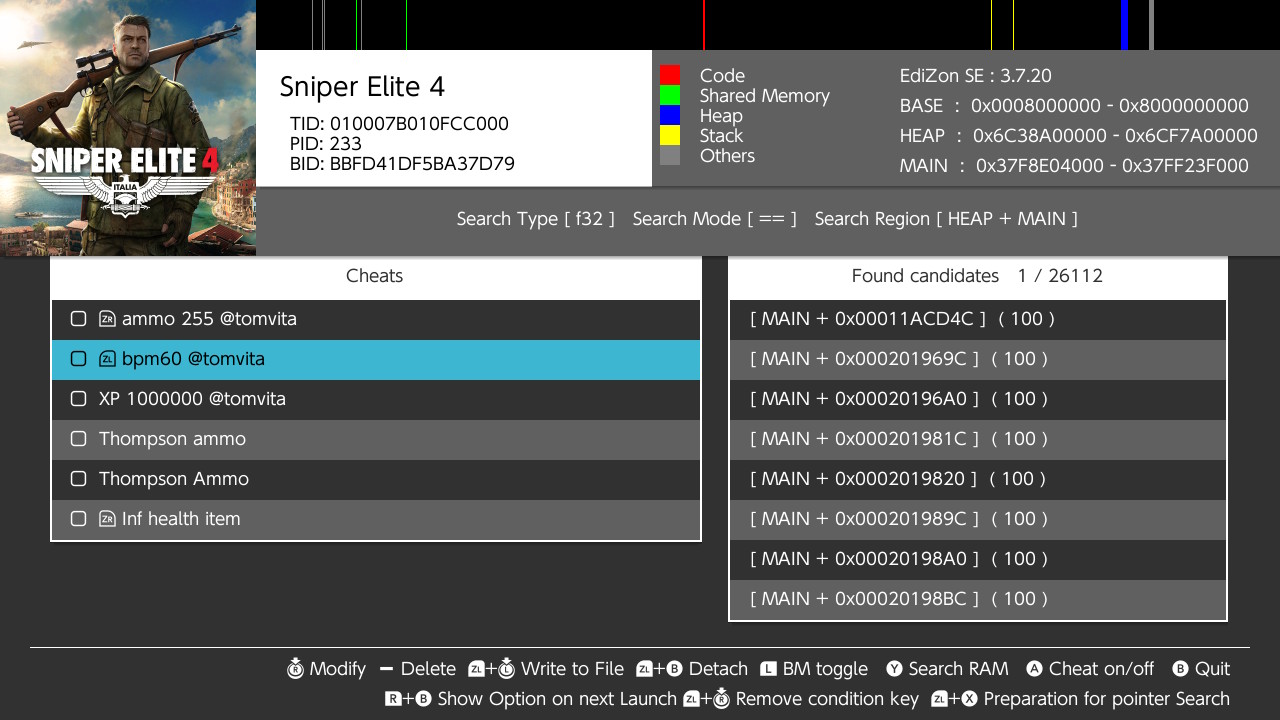Click the Found candidates panel header

click(x=978, y=276)
